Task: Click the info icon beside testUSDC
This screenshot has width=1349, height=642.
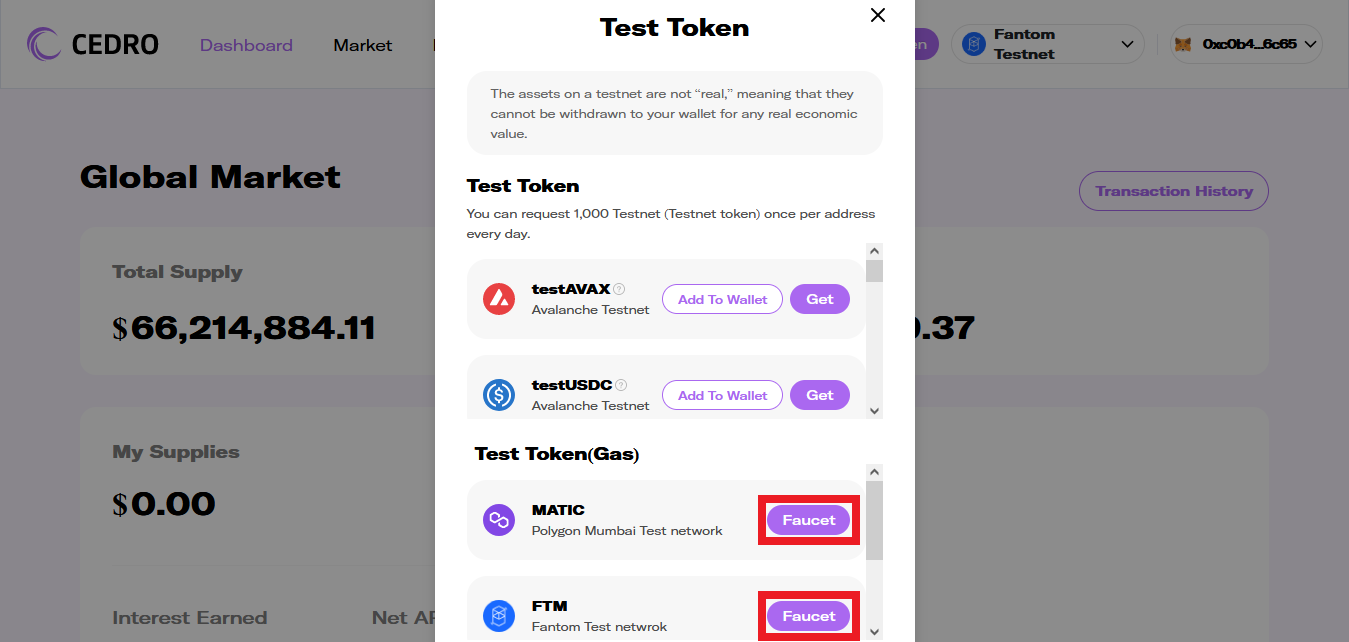Action: point(621,385)
